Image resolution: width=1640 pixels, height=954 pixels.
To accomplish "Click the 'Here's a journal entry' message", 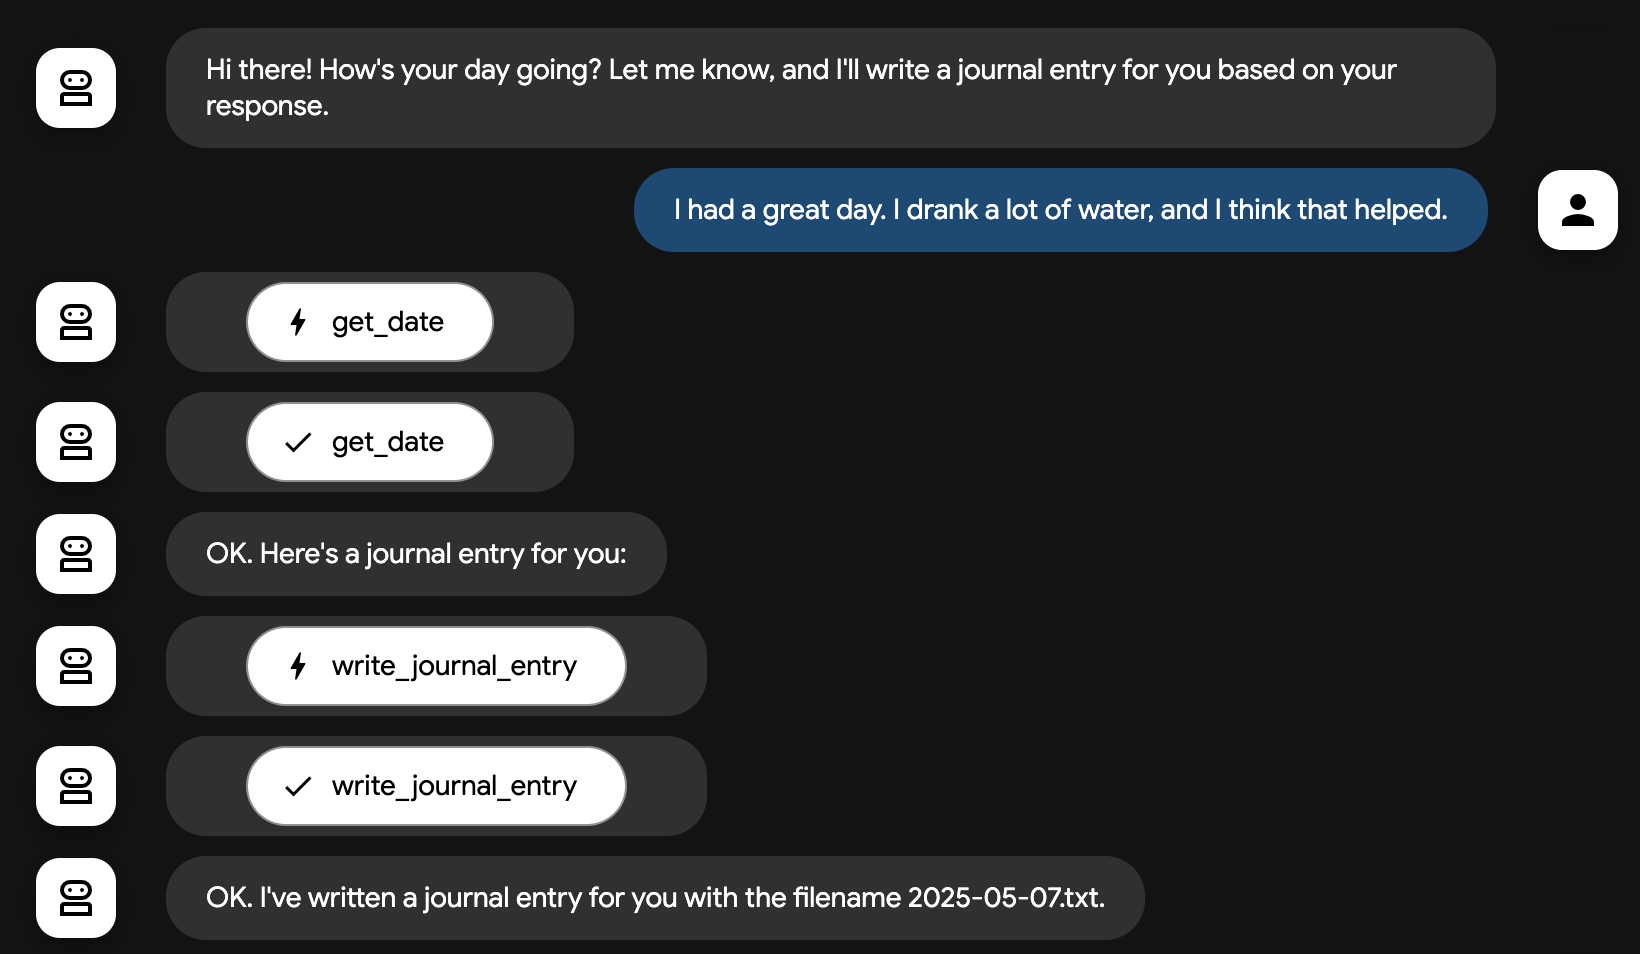I will point(416,554).
